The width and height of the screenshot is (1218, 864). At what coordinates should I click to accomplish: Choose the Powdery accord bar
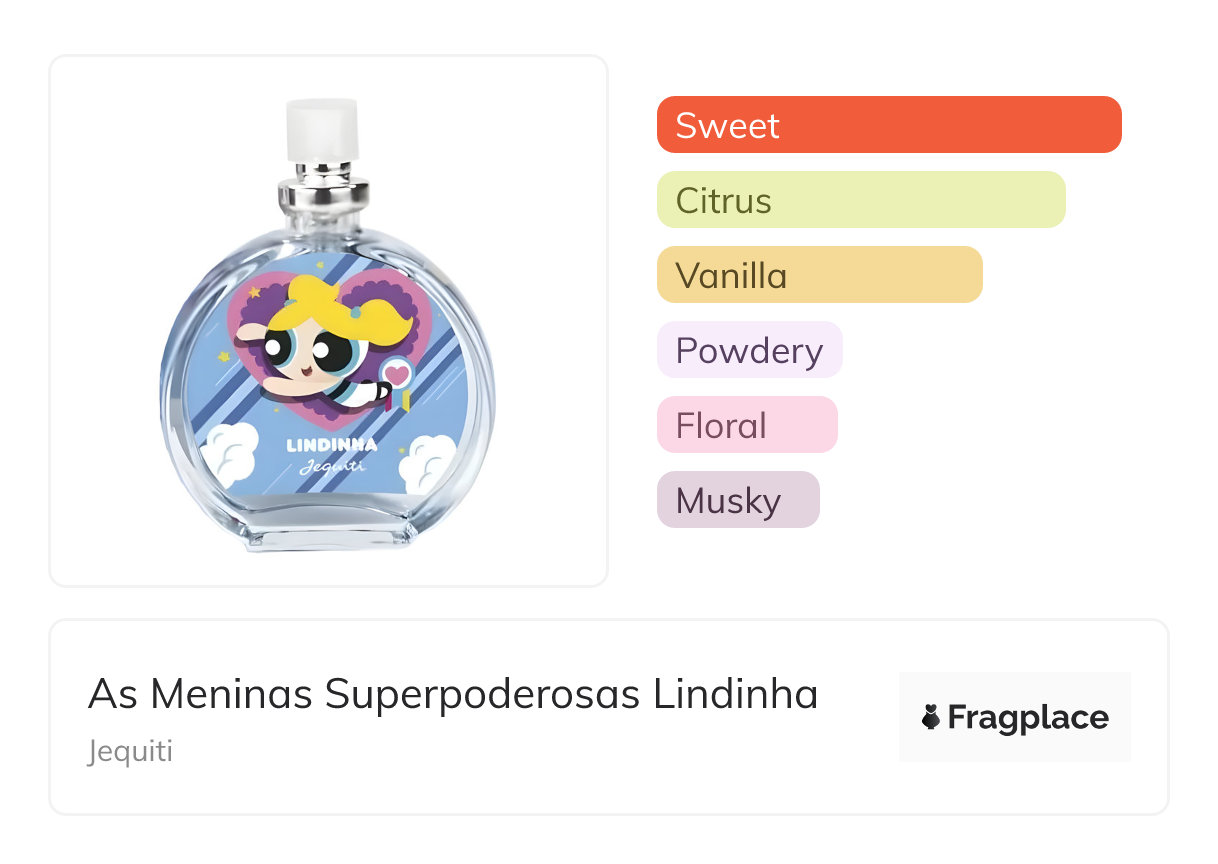pyautogui.click(x=749, y=350)
